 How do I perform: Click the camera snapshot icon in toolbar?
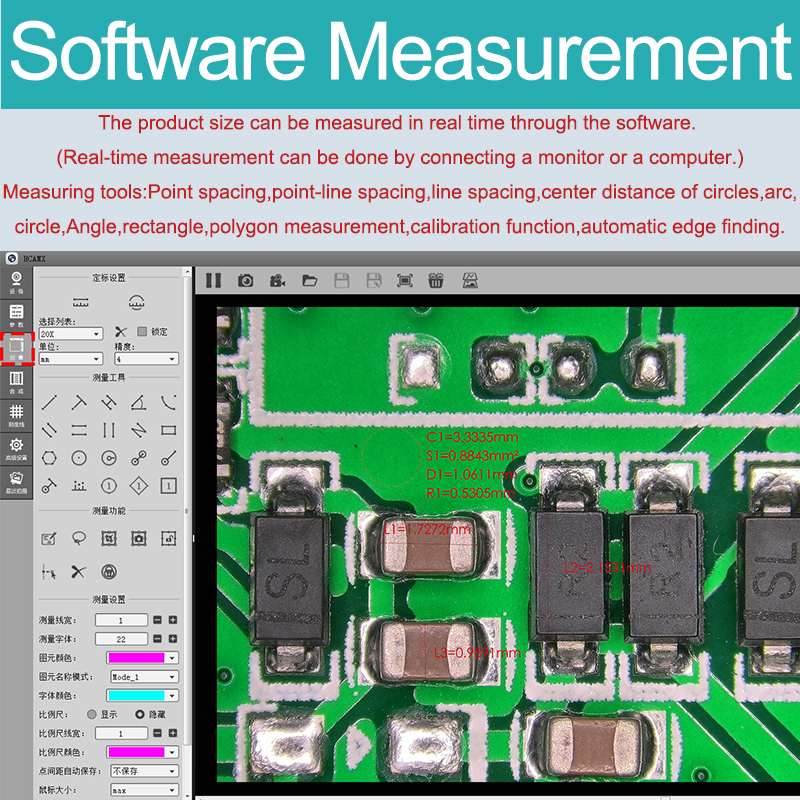tap(245, 281)
